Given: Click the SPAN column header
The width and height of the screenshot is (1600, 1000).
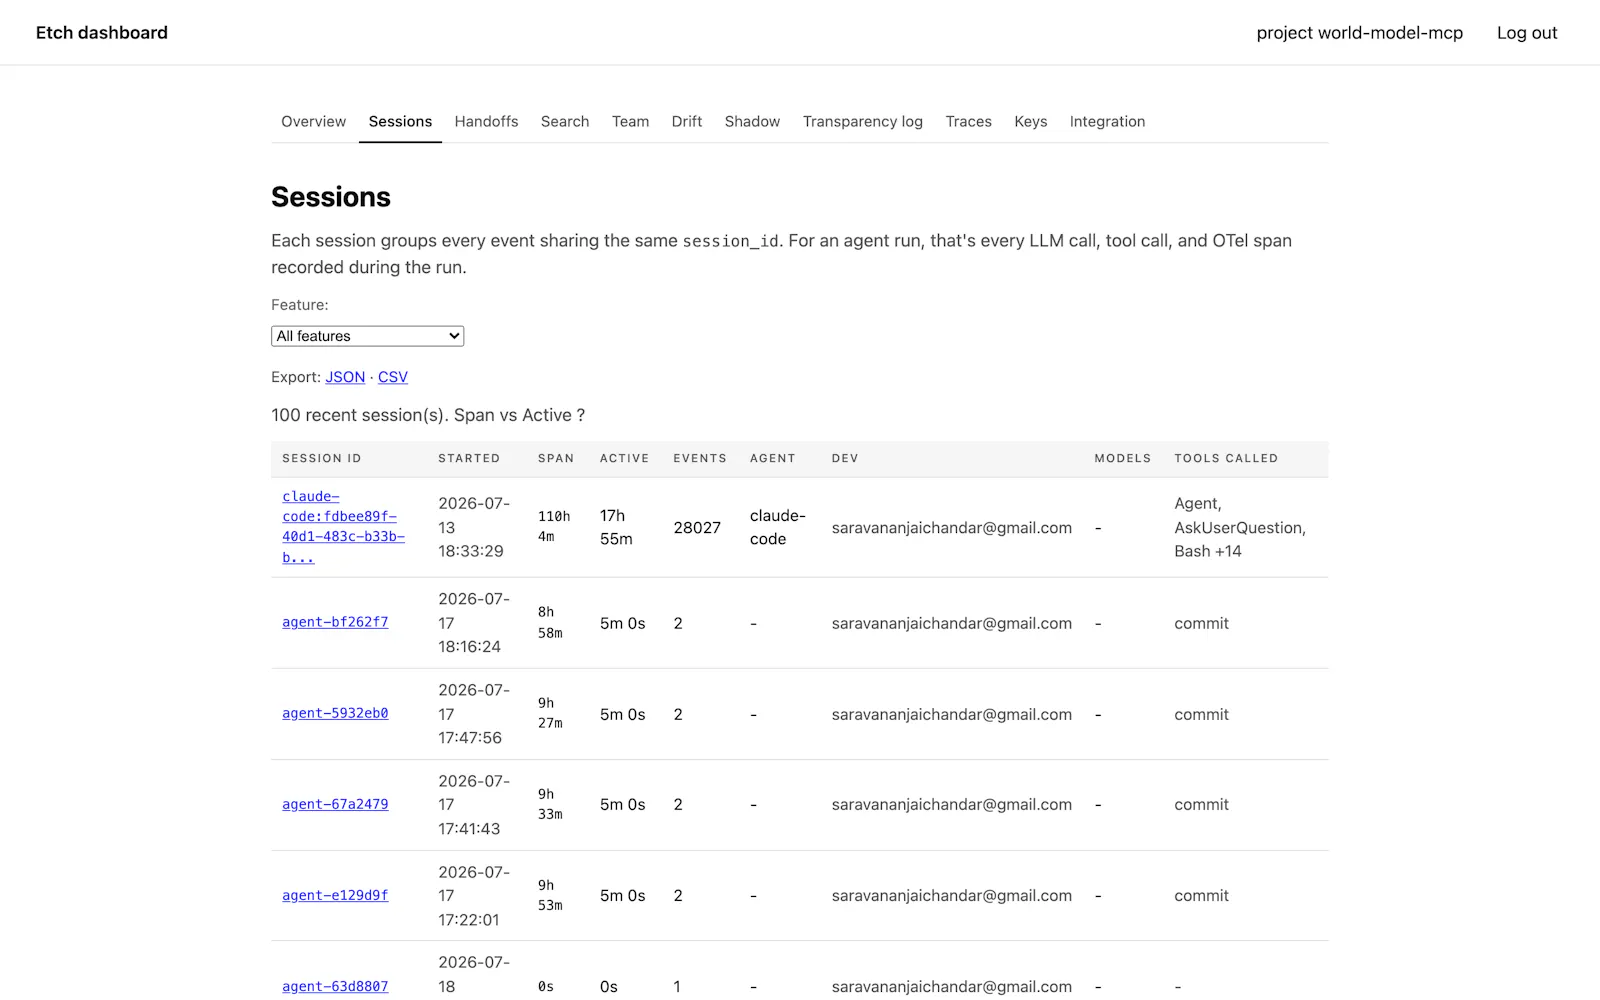Looking at the screenshot, I should tap(556, 458).
